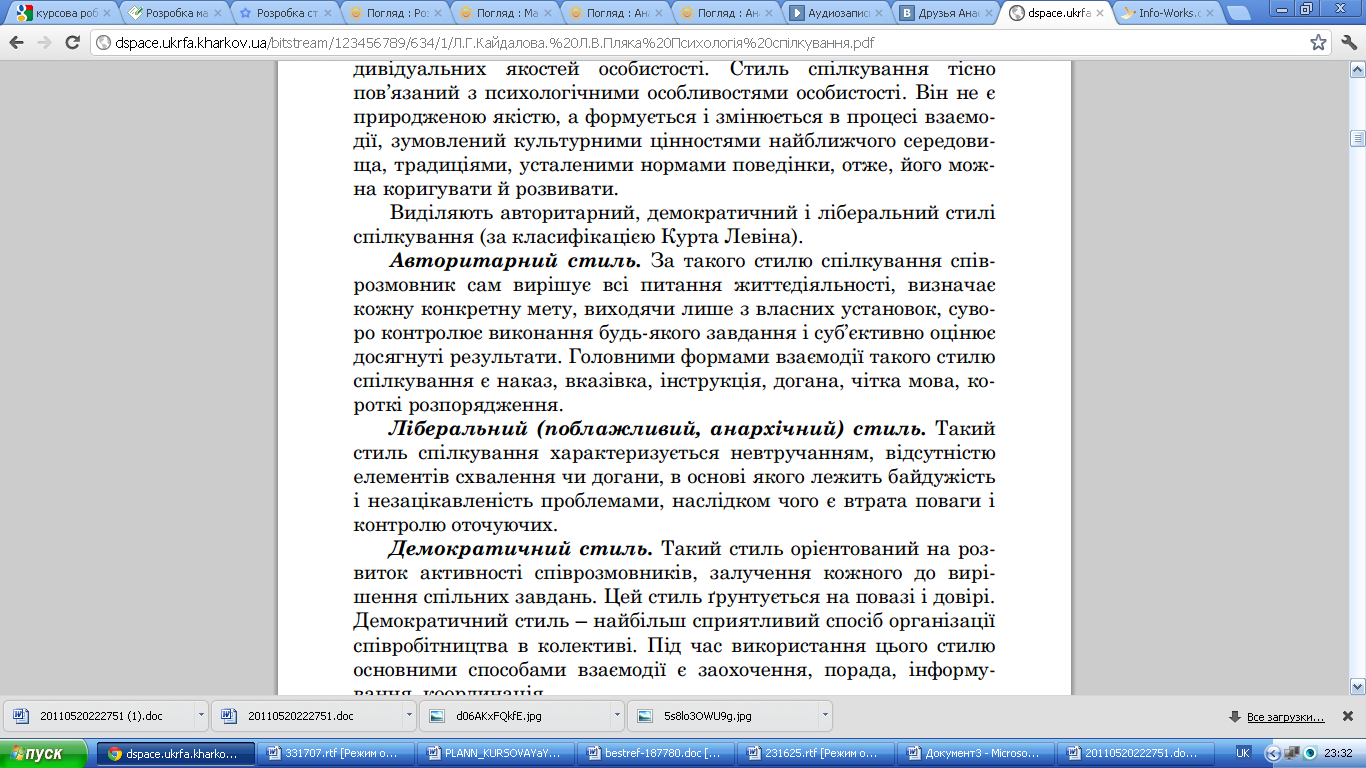Click the heading 'Авторитарний стиль.'
The height and width of the screenshot is (768, 1366).
(x=516, y=262)
